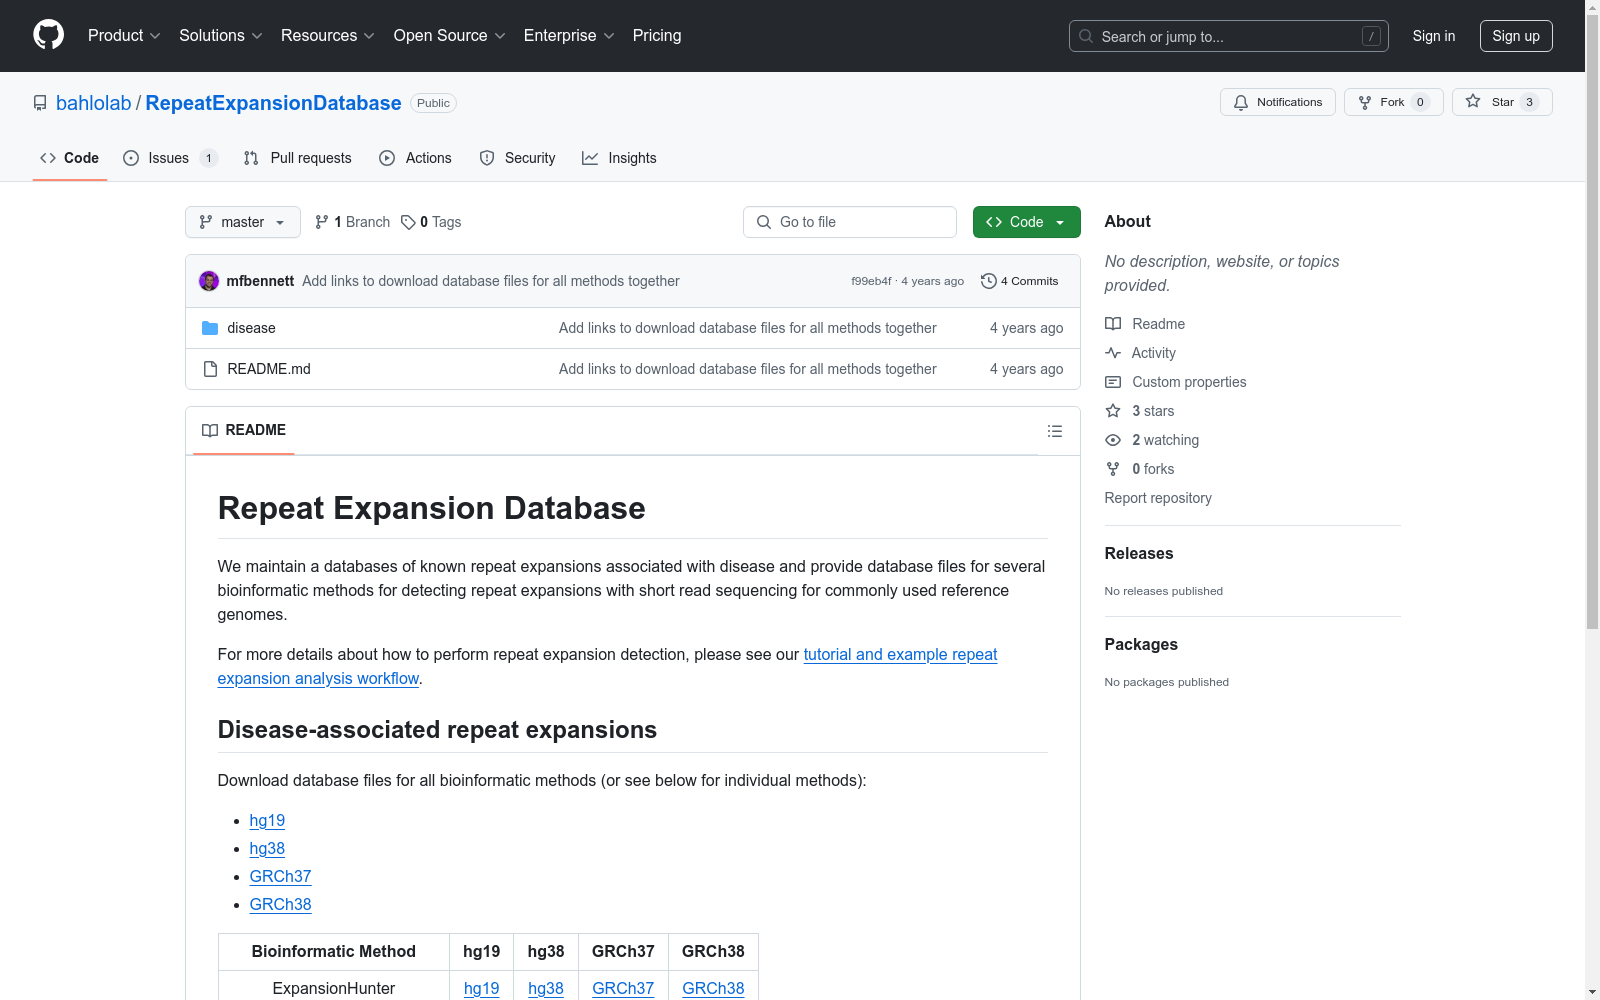View the 0 Tags list
The width and height of the screenshot is (1600, 1000).
point(431,222)
